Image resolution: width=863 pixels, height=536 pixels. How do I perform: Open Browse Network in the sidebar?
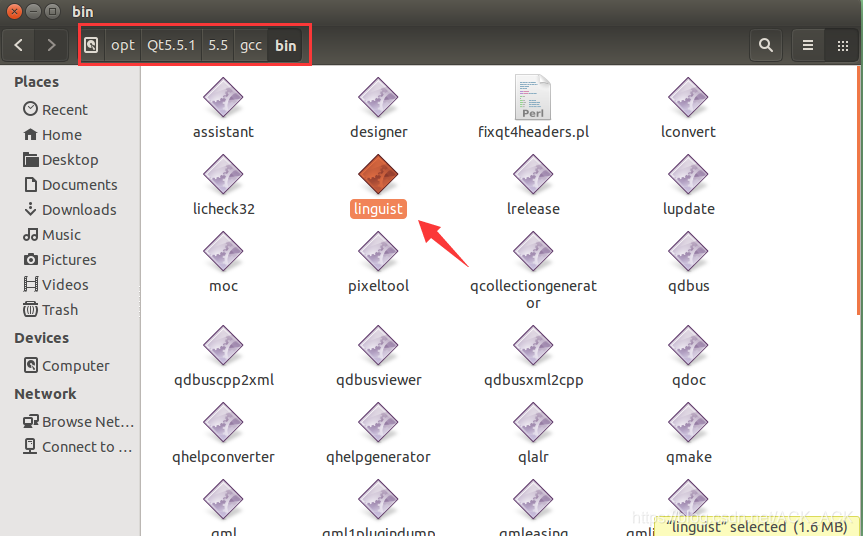click(x=78, y=422)
